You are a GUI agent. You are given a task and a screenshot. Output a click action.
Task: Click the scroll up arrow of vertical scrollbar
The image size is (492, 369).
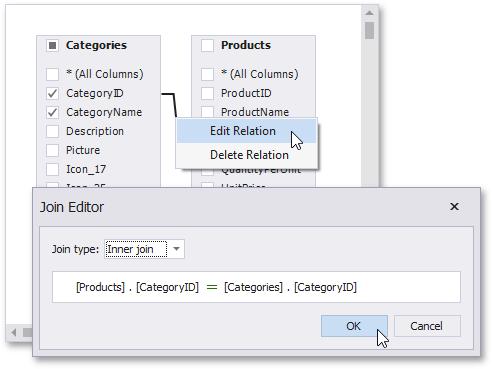(x=369, y=13)
